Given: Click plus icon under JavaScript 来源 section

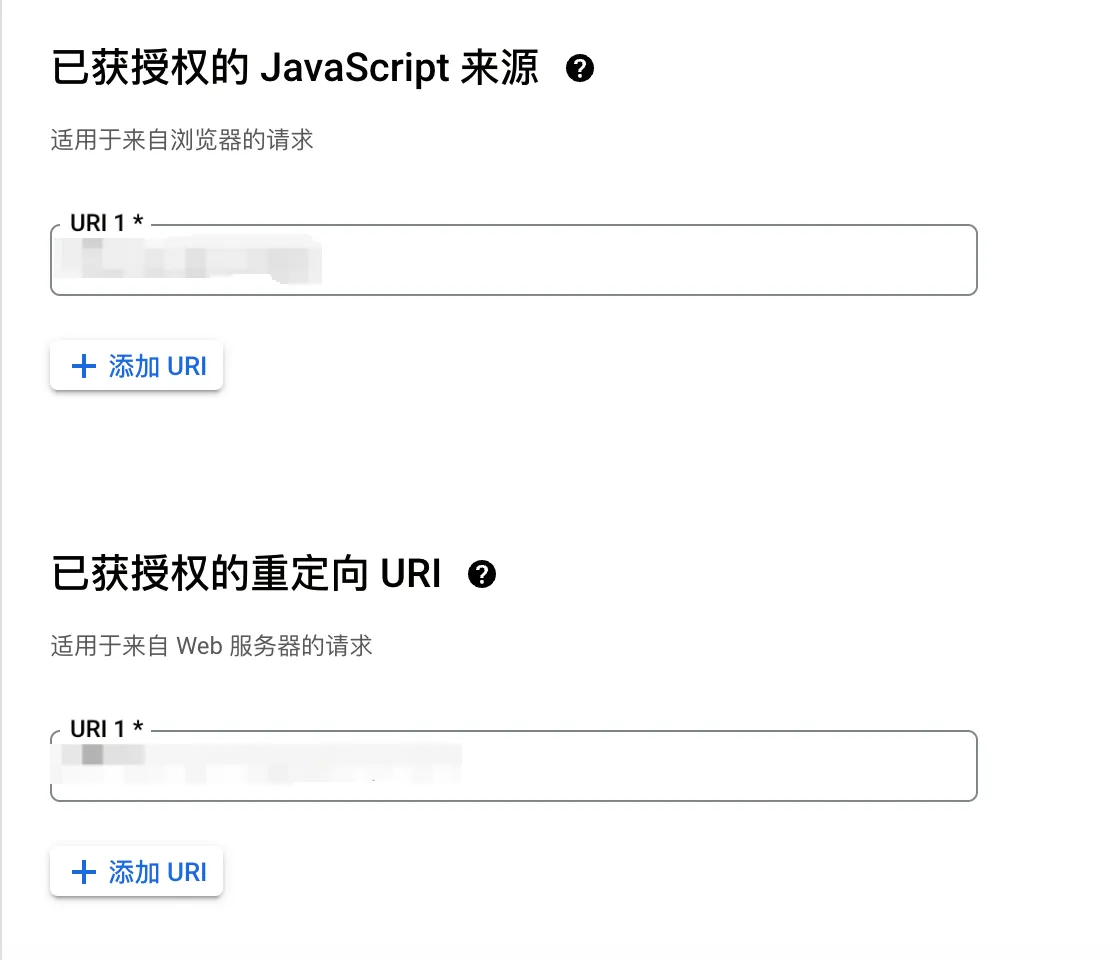Looking at the screenshot, I should point(84,366).
